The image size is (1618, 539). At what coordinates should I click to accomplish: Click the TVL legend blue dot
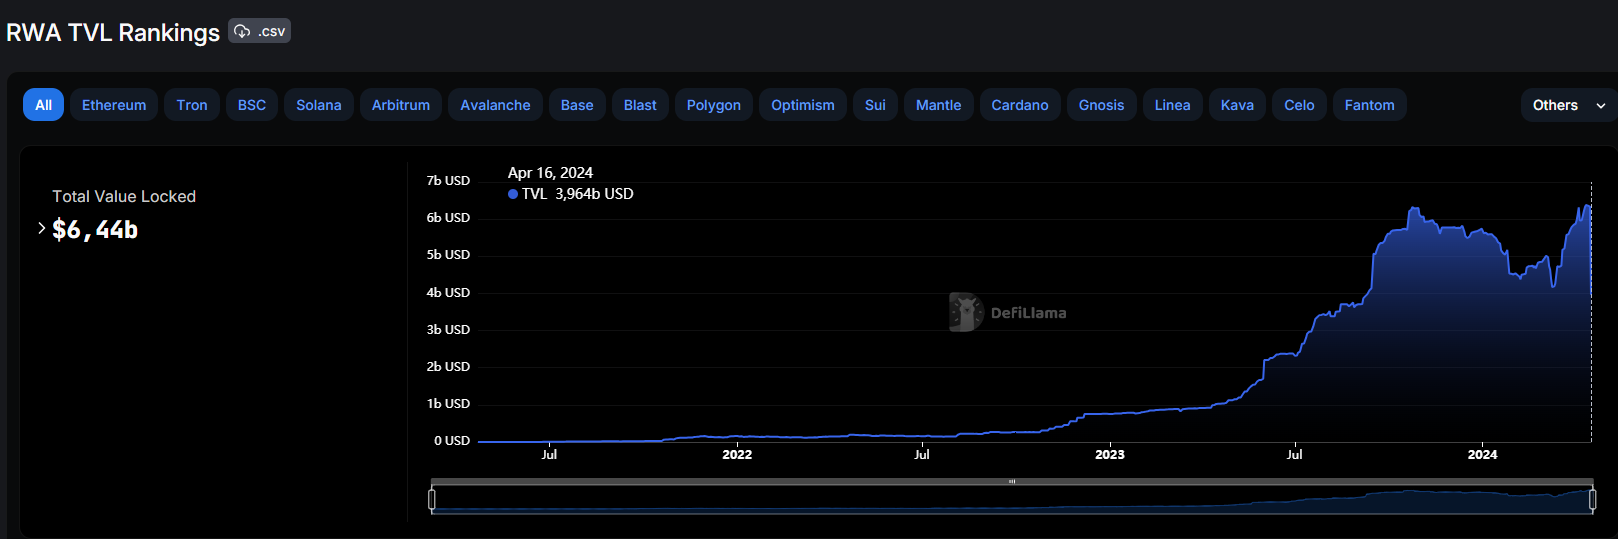pos(513,194)
